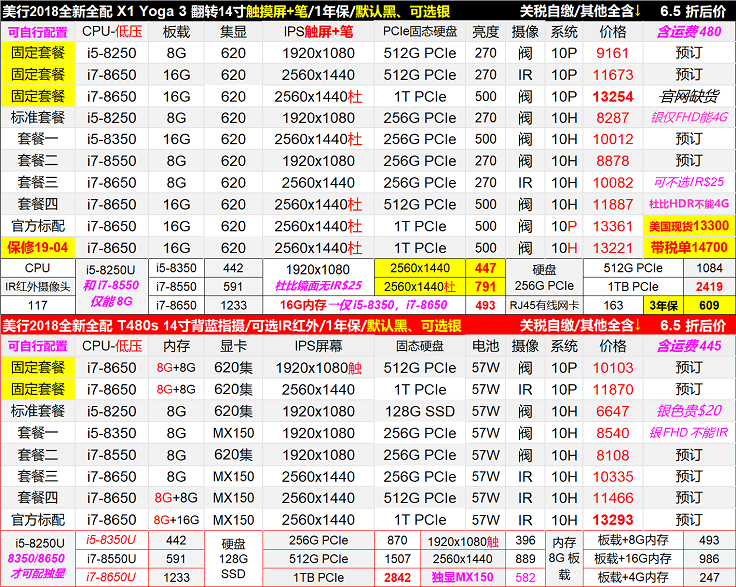Select the yellow '3年保' cell
Viewport: 736px width, 587px height.
(x=663, y=305)
